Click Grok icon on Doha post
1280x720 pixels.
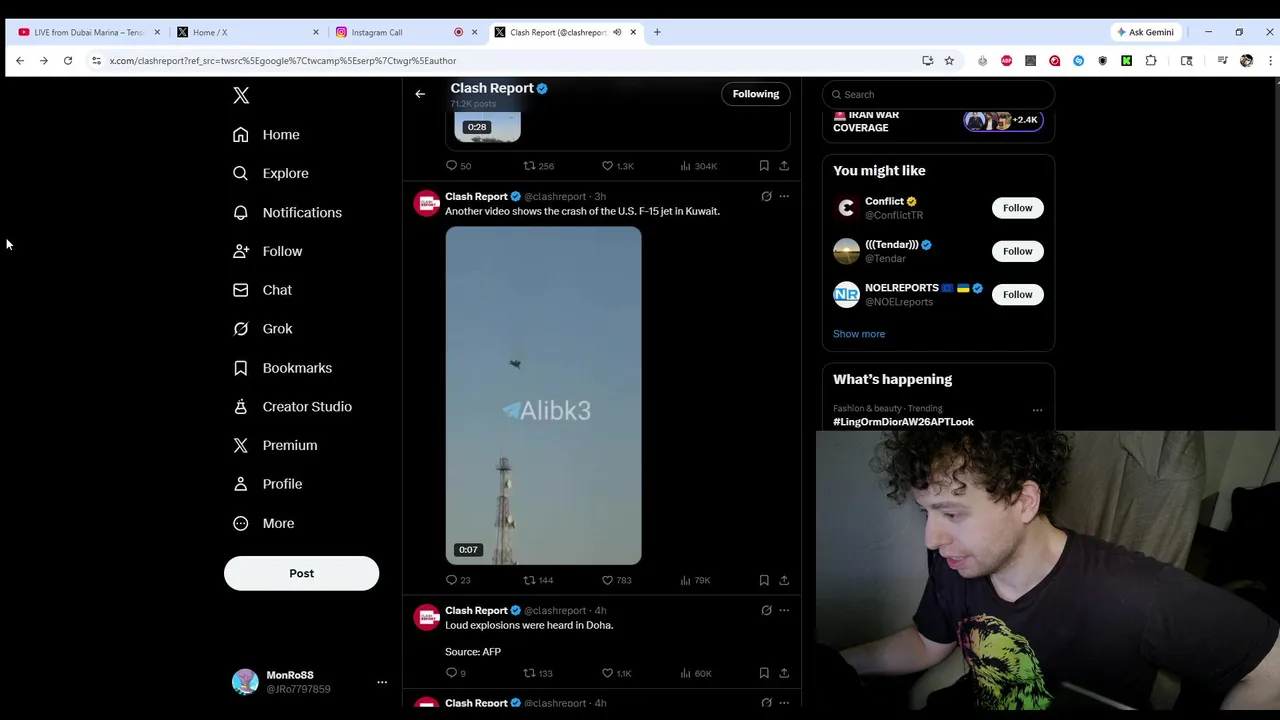pyautogui.click(x=766, y=610)
